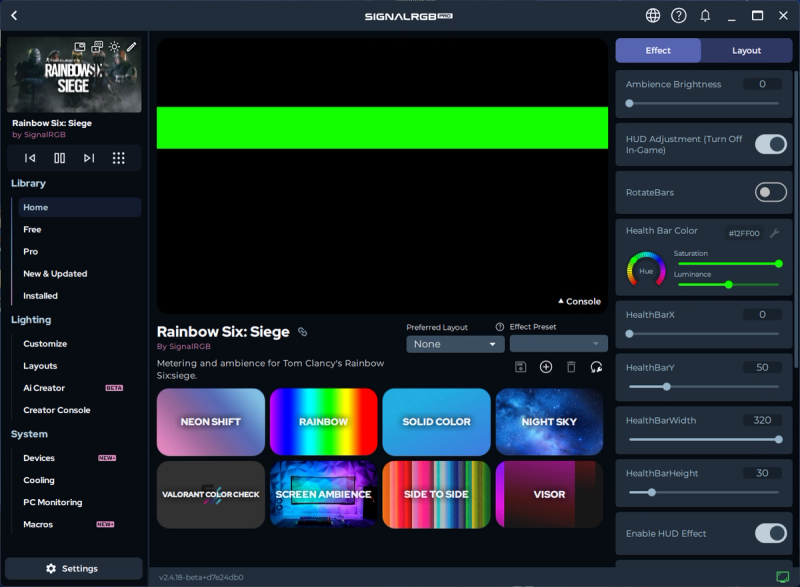Image resolution: width=800 pixels, height=587 pixels.
Task: Open the Preferred Layout dropdown
Action: 455,344
